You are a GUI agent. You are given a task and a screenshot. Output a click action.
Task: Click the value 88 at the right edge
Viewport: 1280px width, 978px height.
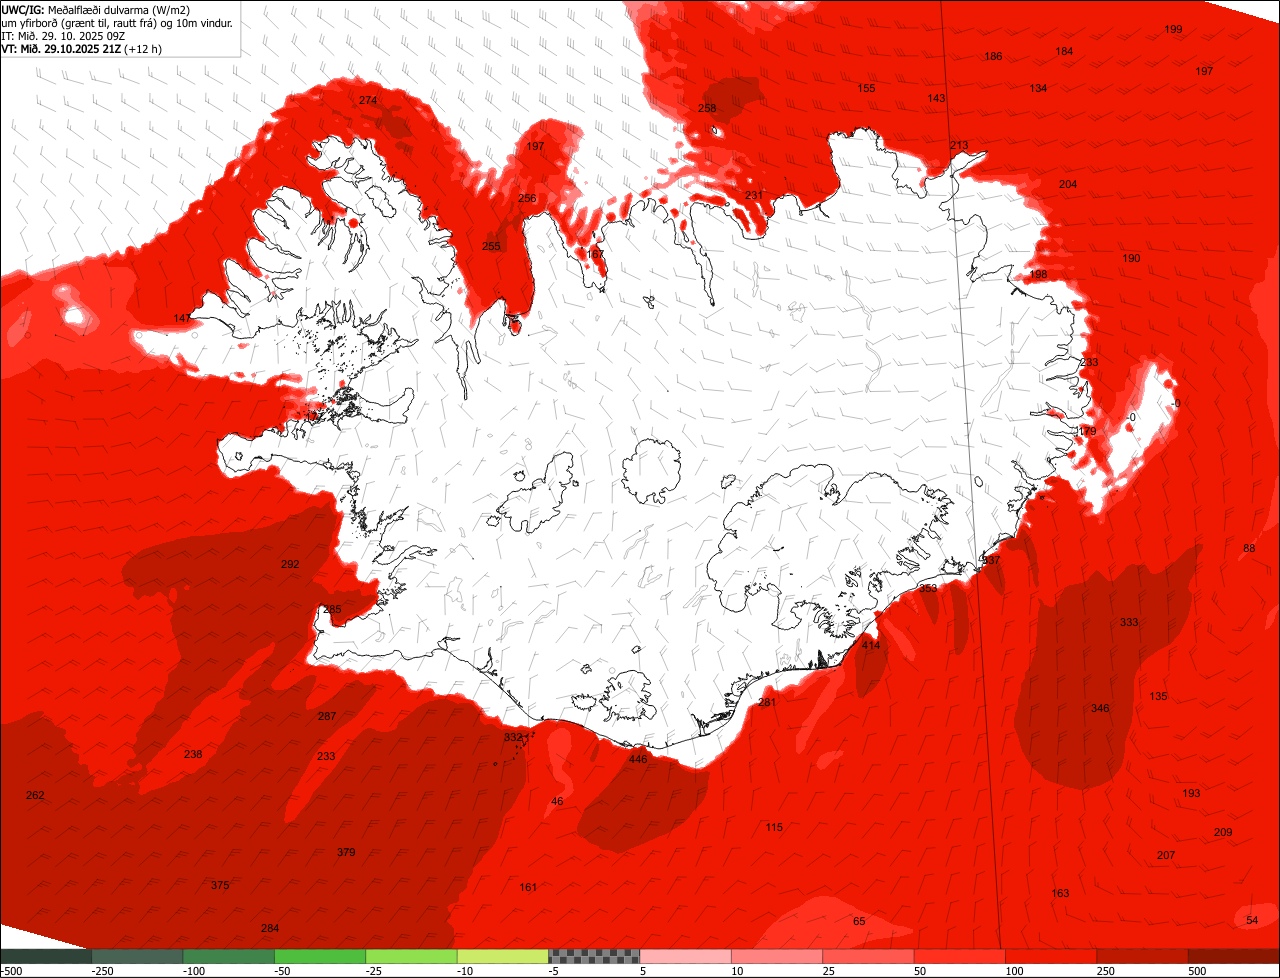point(1249,548)
